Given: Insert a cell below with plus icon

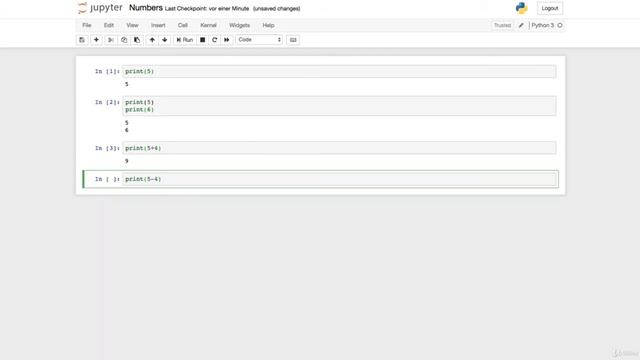Looking at the screenshot, I should click(x=96, y=40).
